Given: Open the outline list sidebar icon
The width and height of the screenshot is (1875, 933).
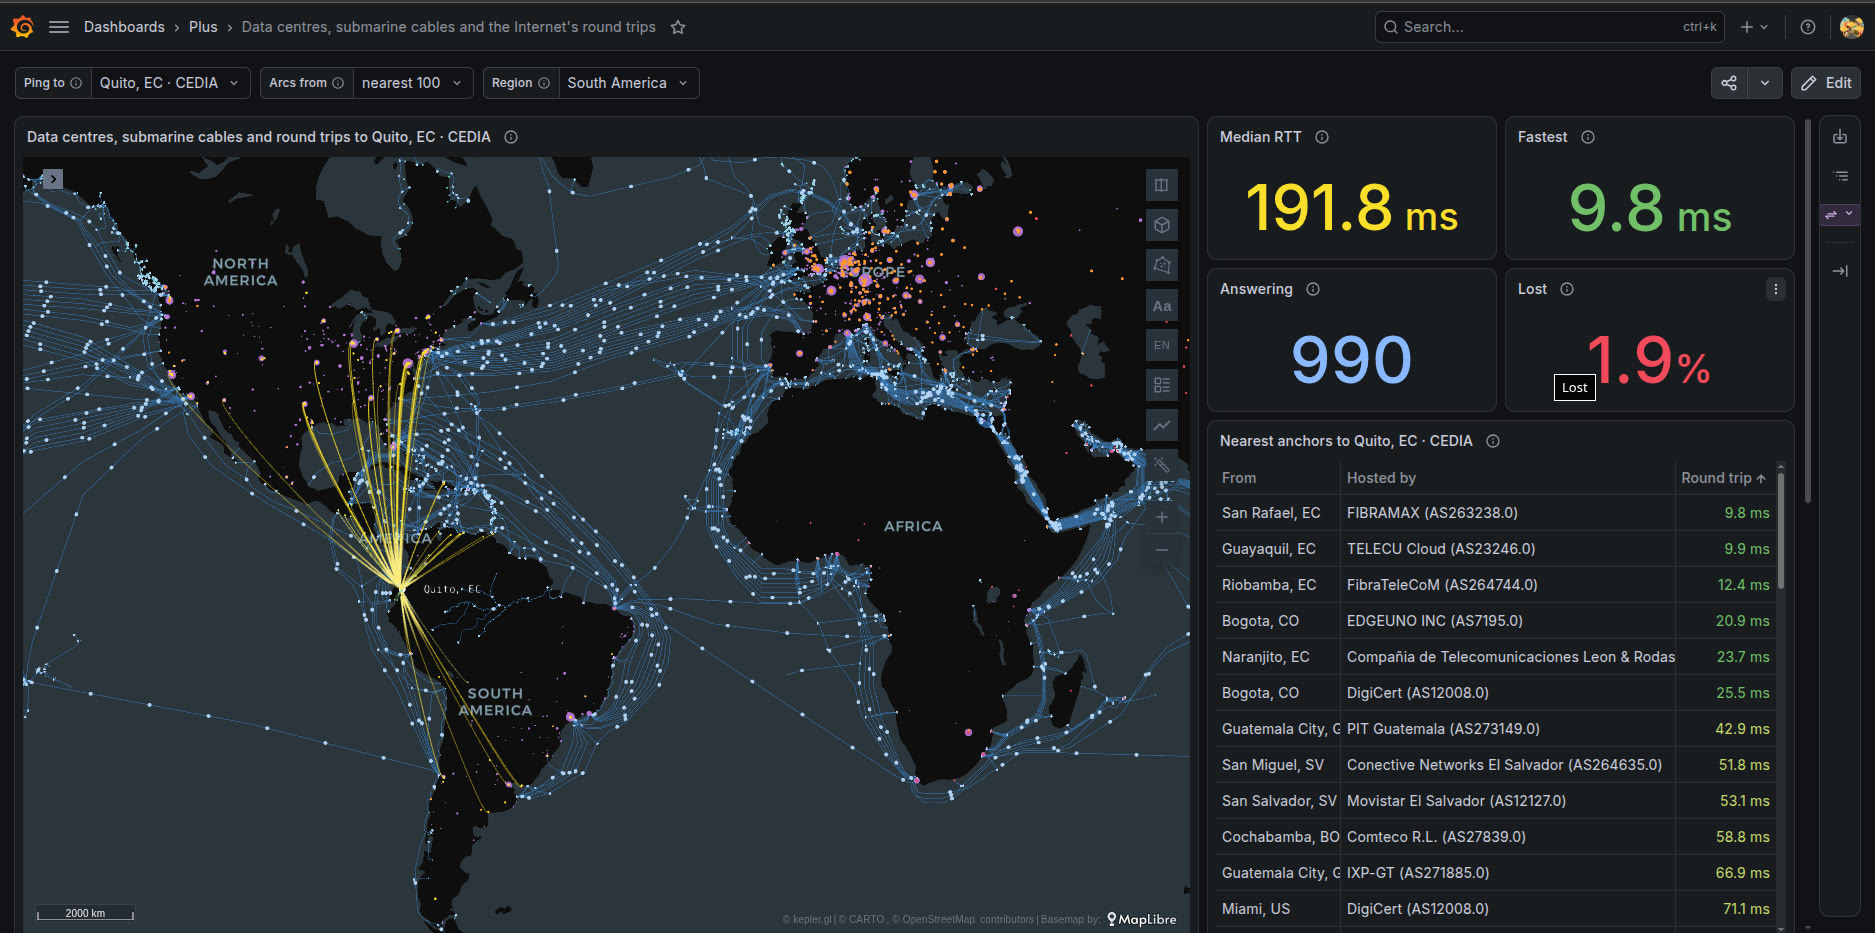Looking at the screenshot, I should pyautogui.click(x=1840, y=176).
